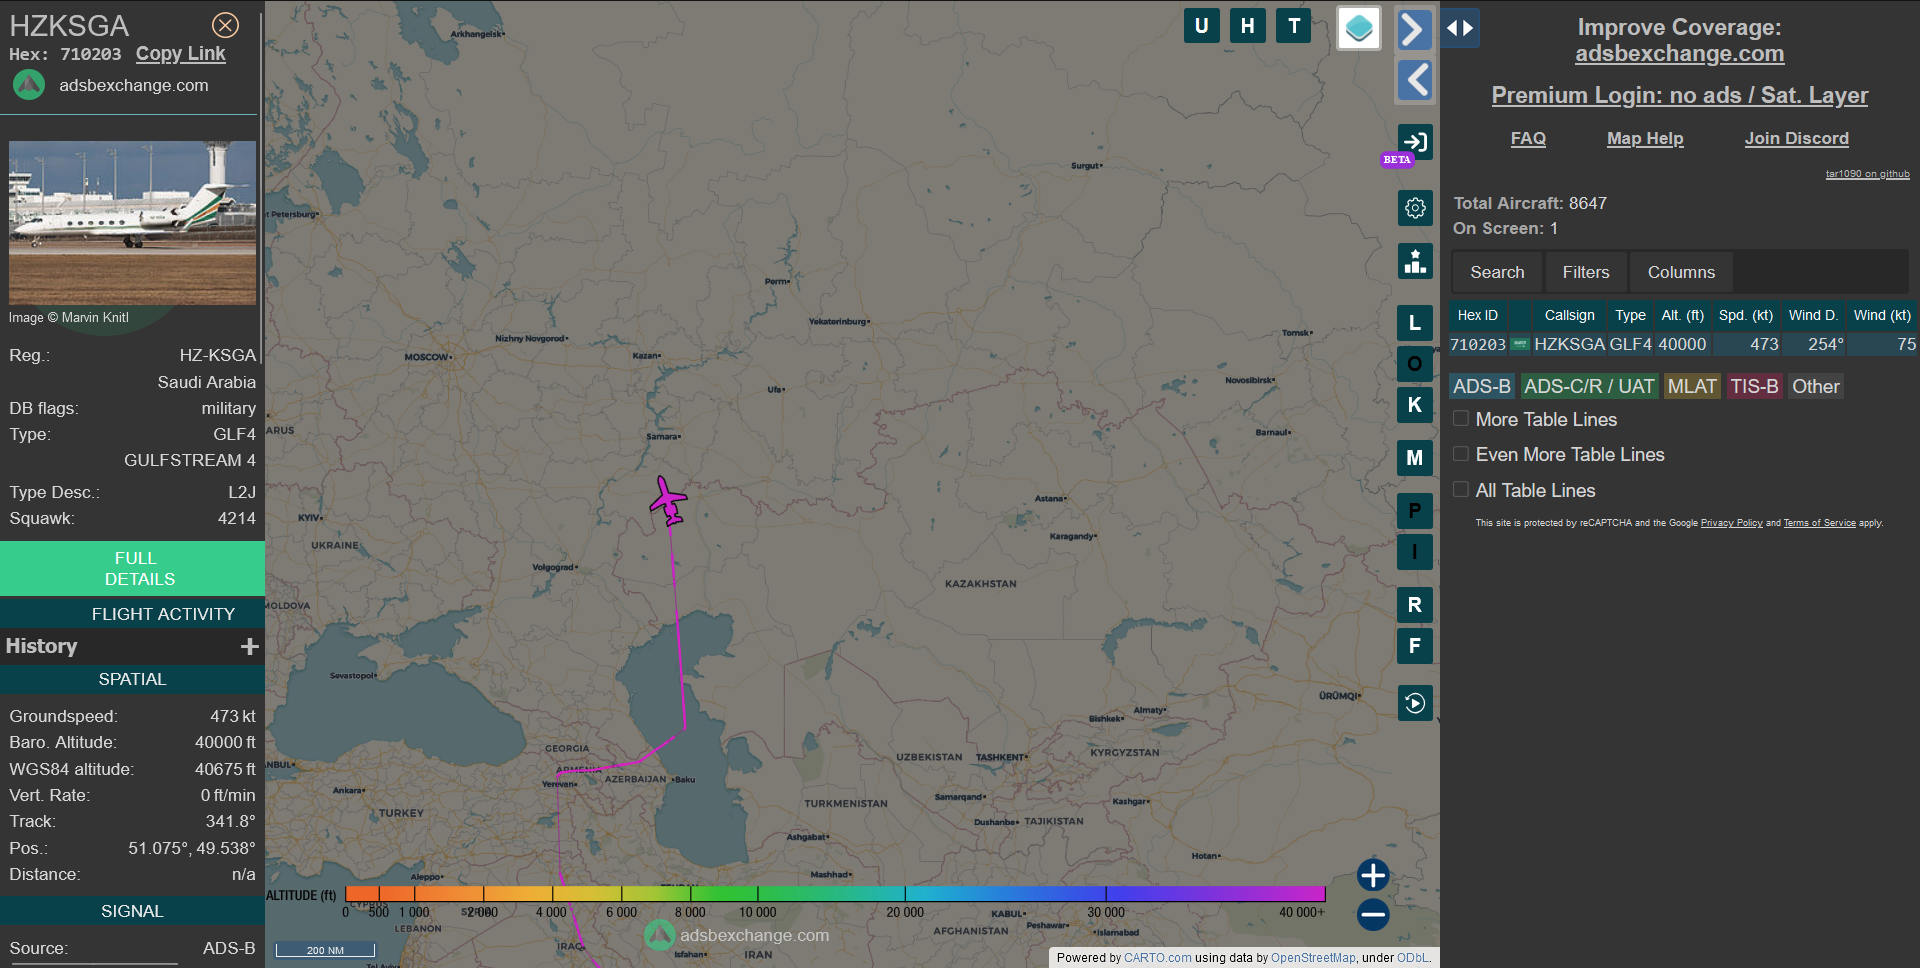Open the ODbL attribution link
Viewport: 1920px width, 968px height.
pos(1412,958)
